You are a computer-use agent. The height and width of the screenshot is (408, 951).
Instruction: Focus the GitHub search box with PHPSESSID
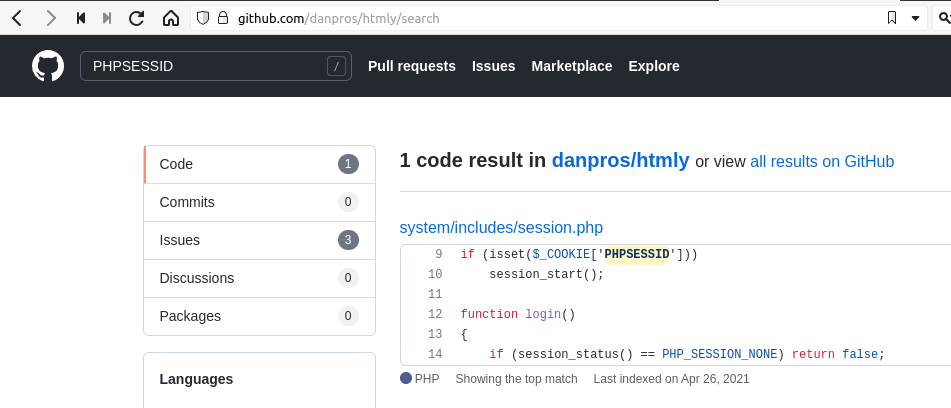pyautogui.click(x=216, y=66)
